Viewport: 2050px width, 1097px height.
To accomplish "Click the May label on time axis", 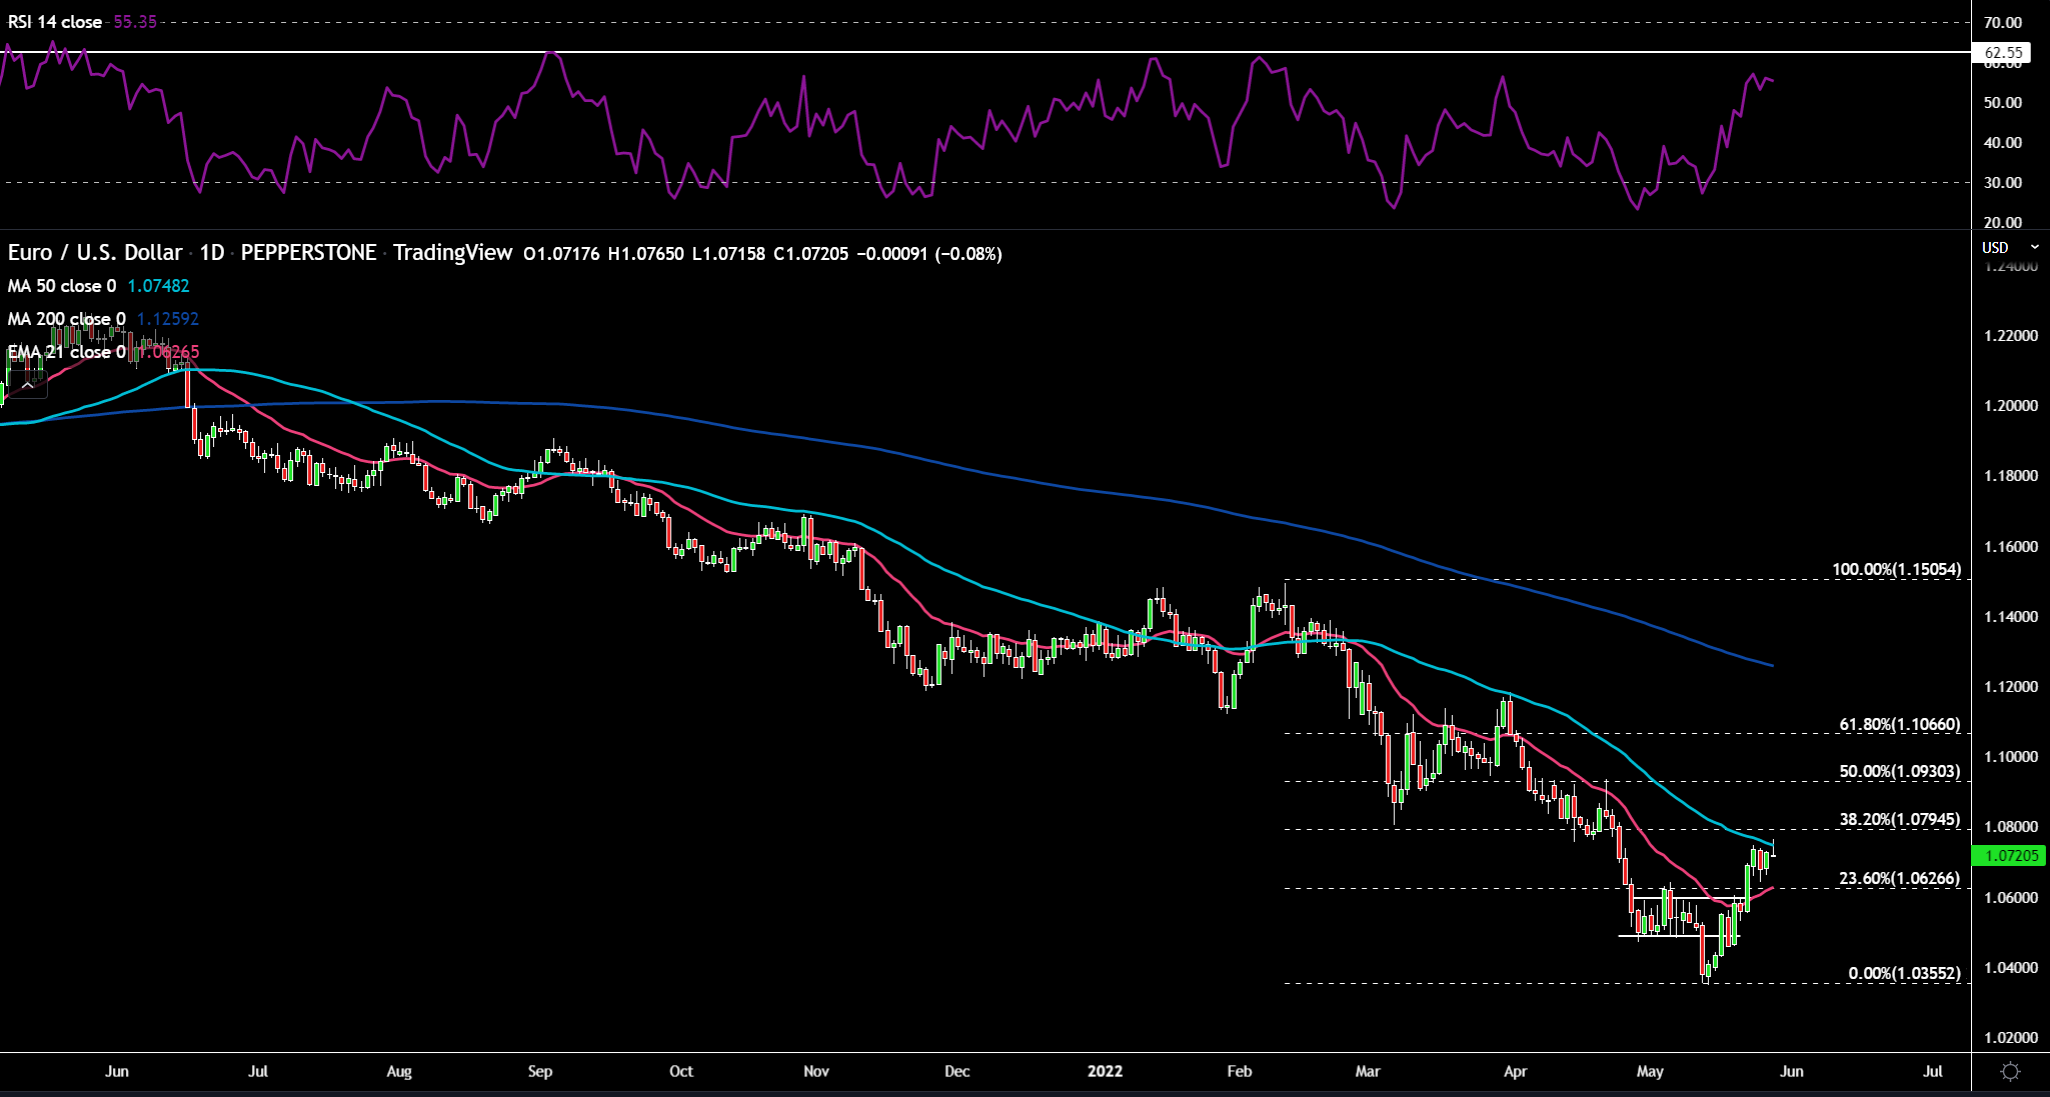I will (x=1650, y=1071).
